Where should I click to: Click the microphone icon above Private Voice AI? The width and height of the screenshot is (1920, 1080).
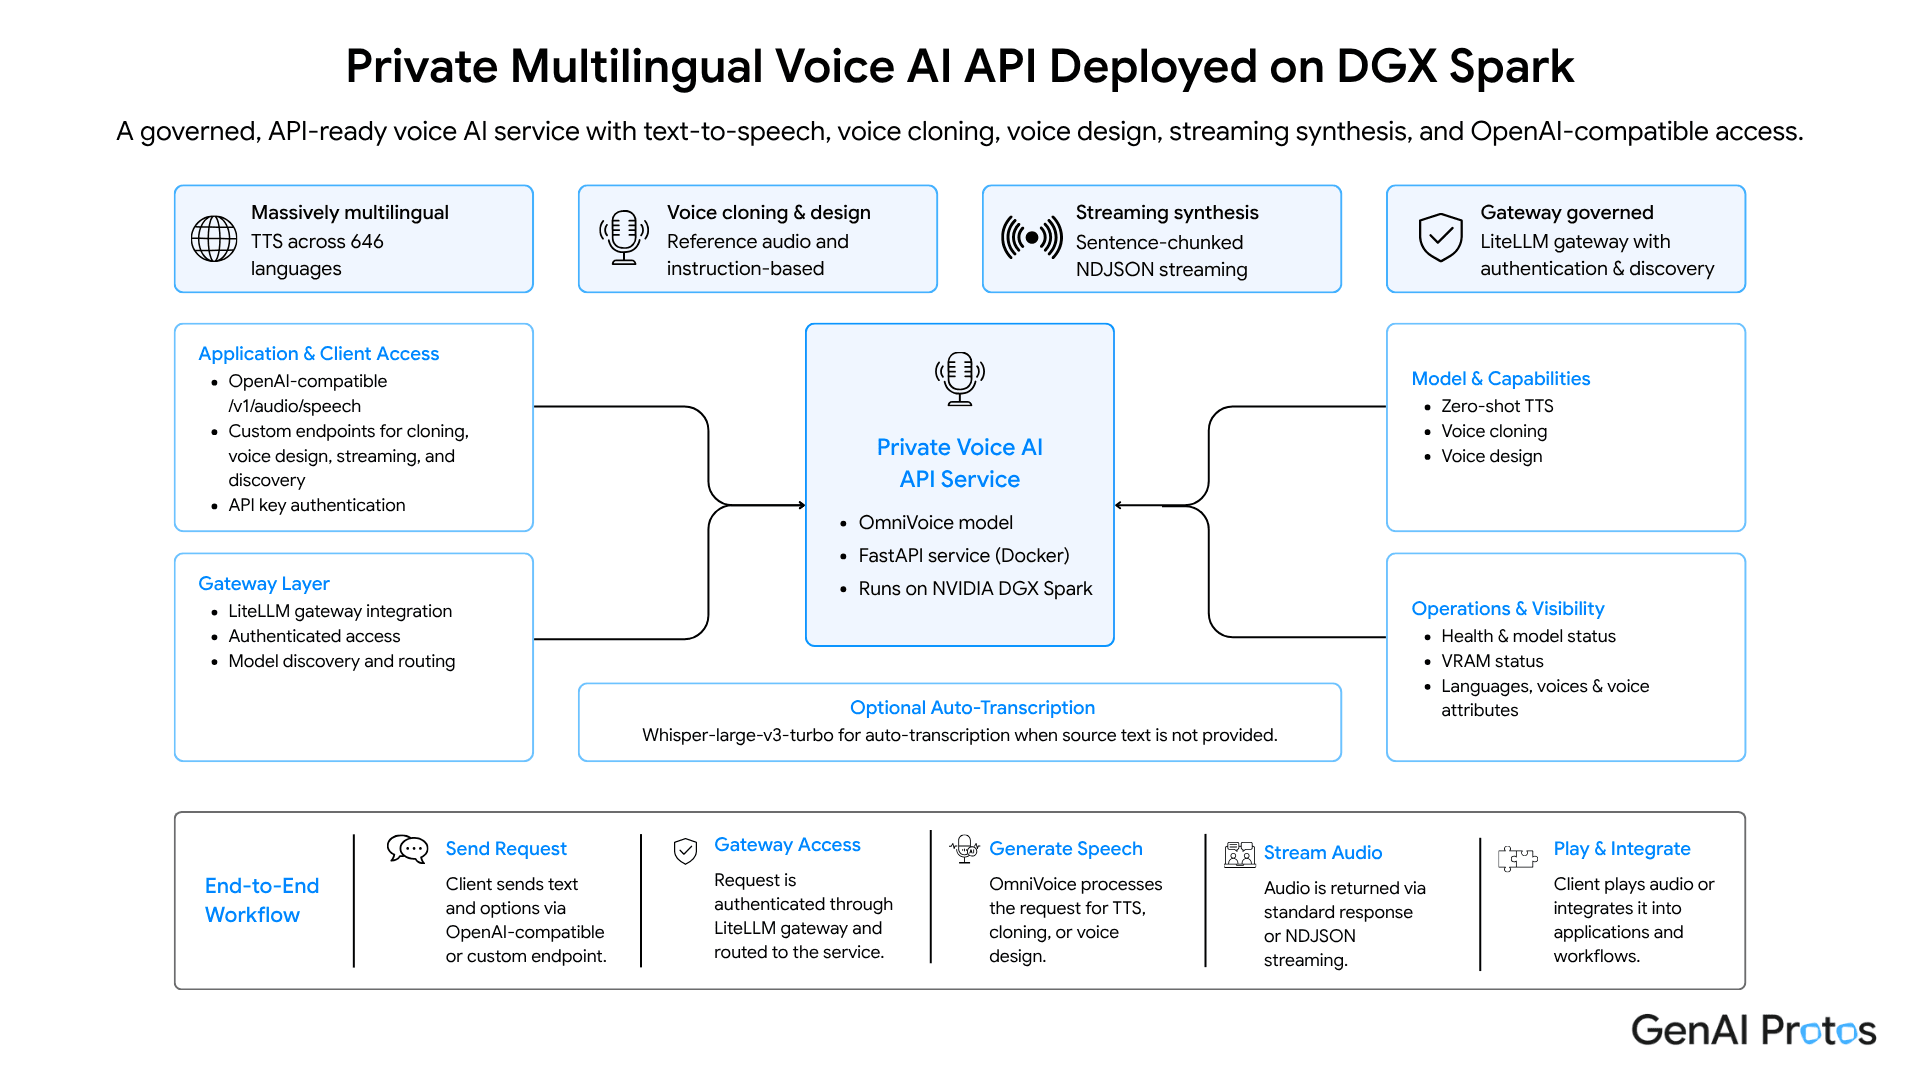[x=960, y=379]
